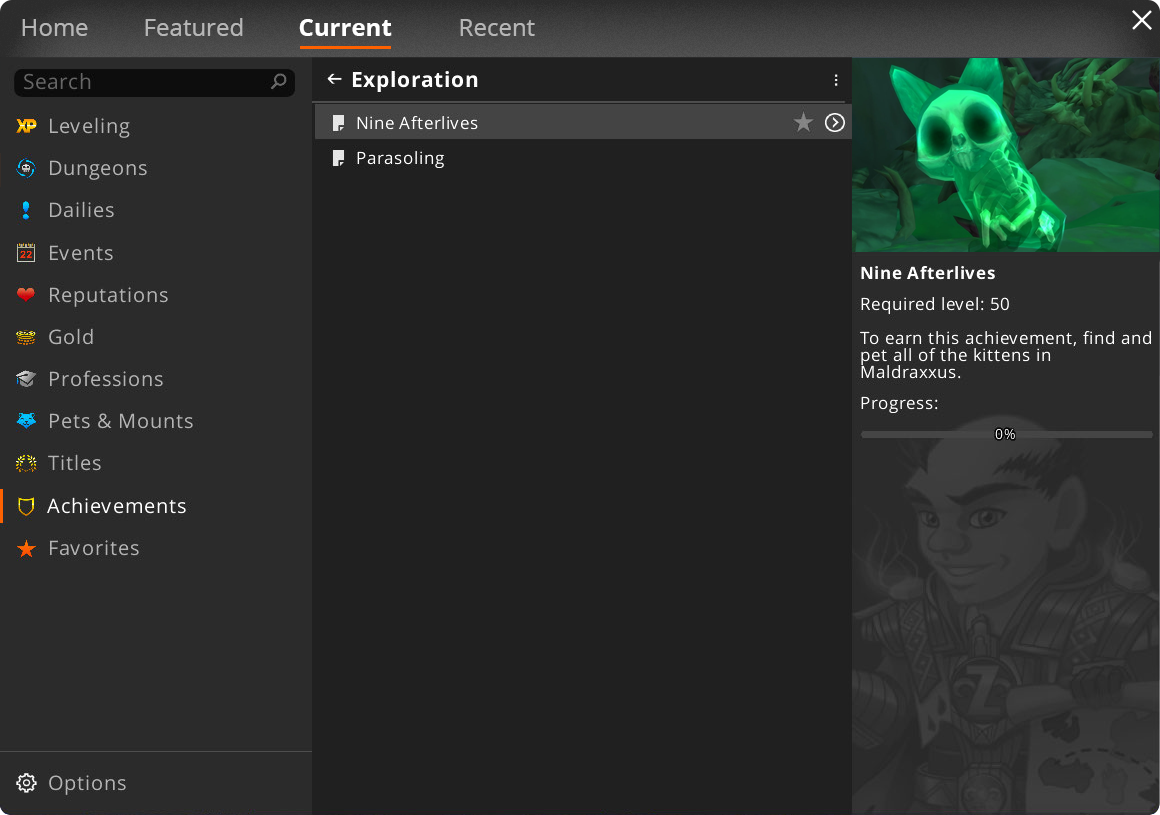Favorite Nine Afterlives with the star
Image resolution: width=1160 pixels, height=815 pixels.
point(803,123)
